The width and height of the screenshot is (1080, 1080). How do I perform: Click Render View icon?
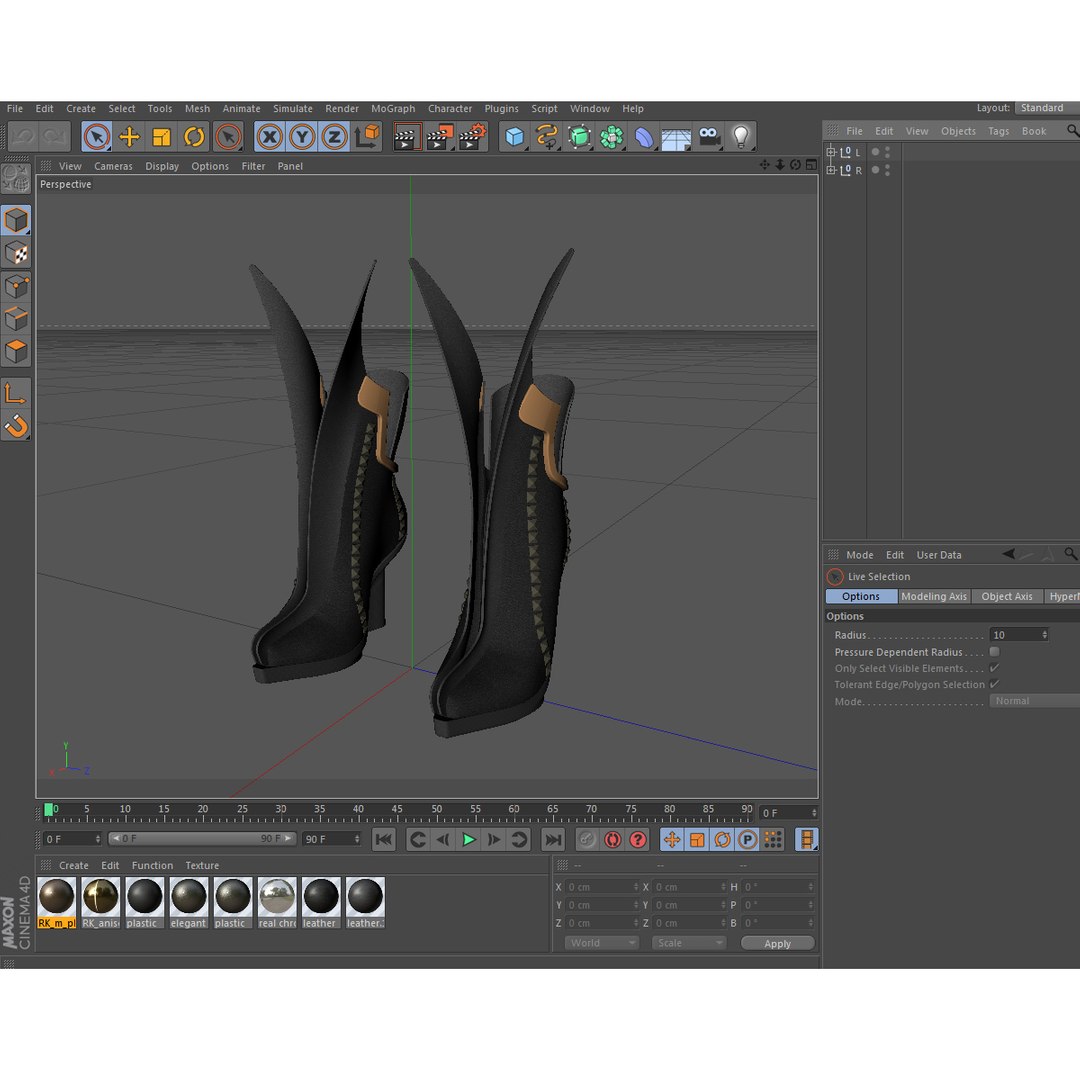[x=407, y=136]
